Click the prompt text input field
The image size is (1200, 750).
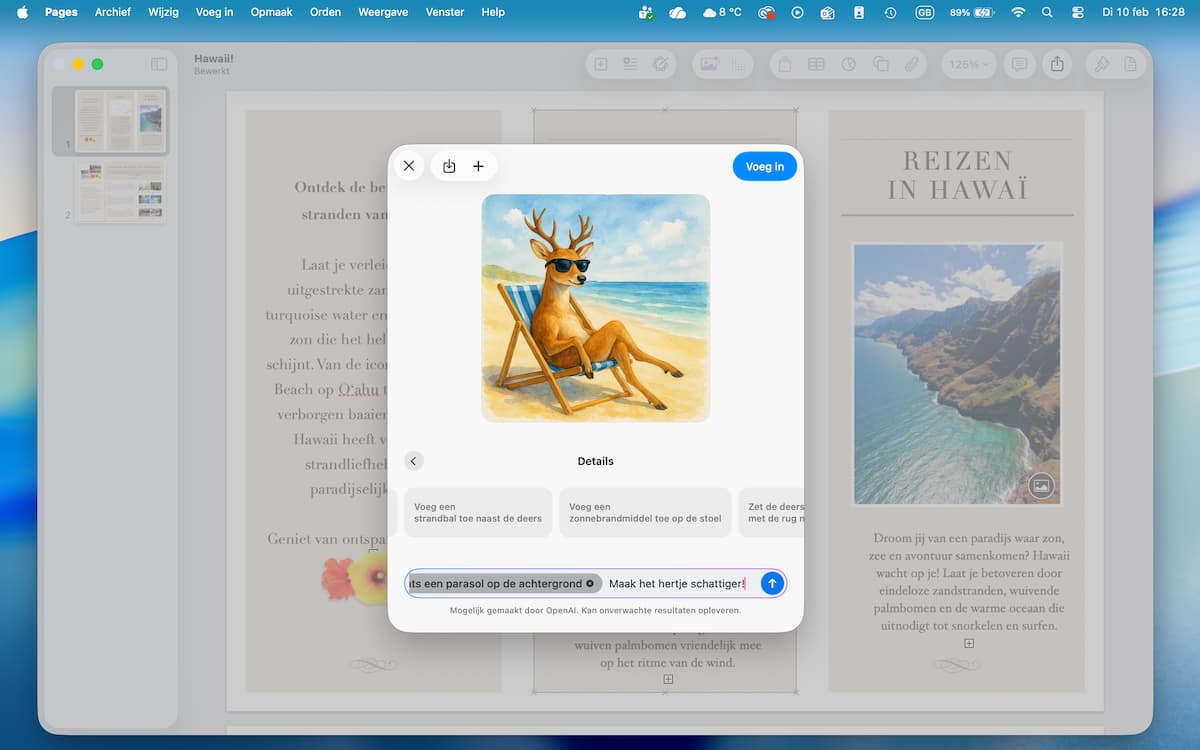coord(680,583)
